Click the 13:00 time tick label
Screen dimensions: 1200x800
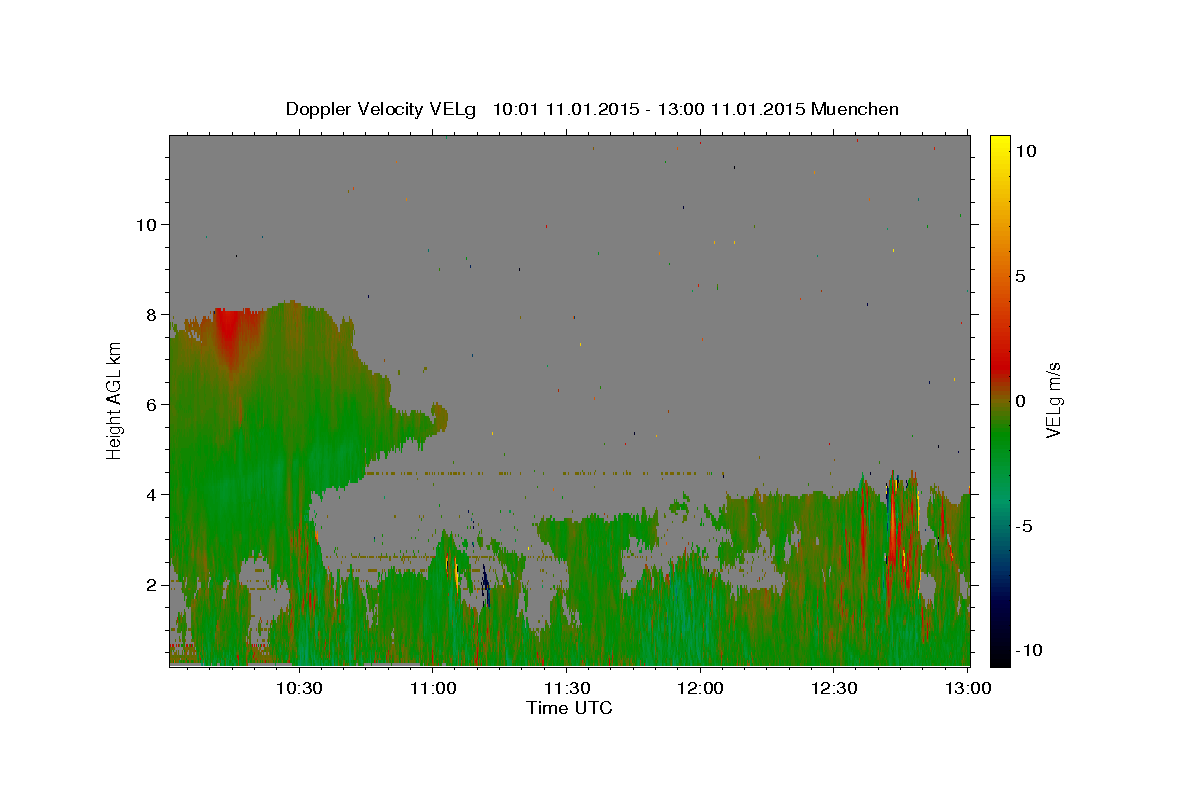point(968,688)
